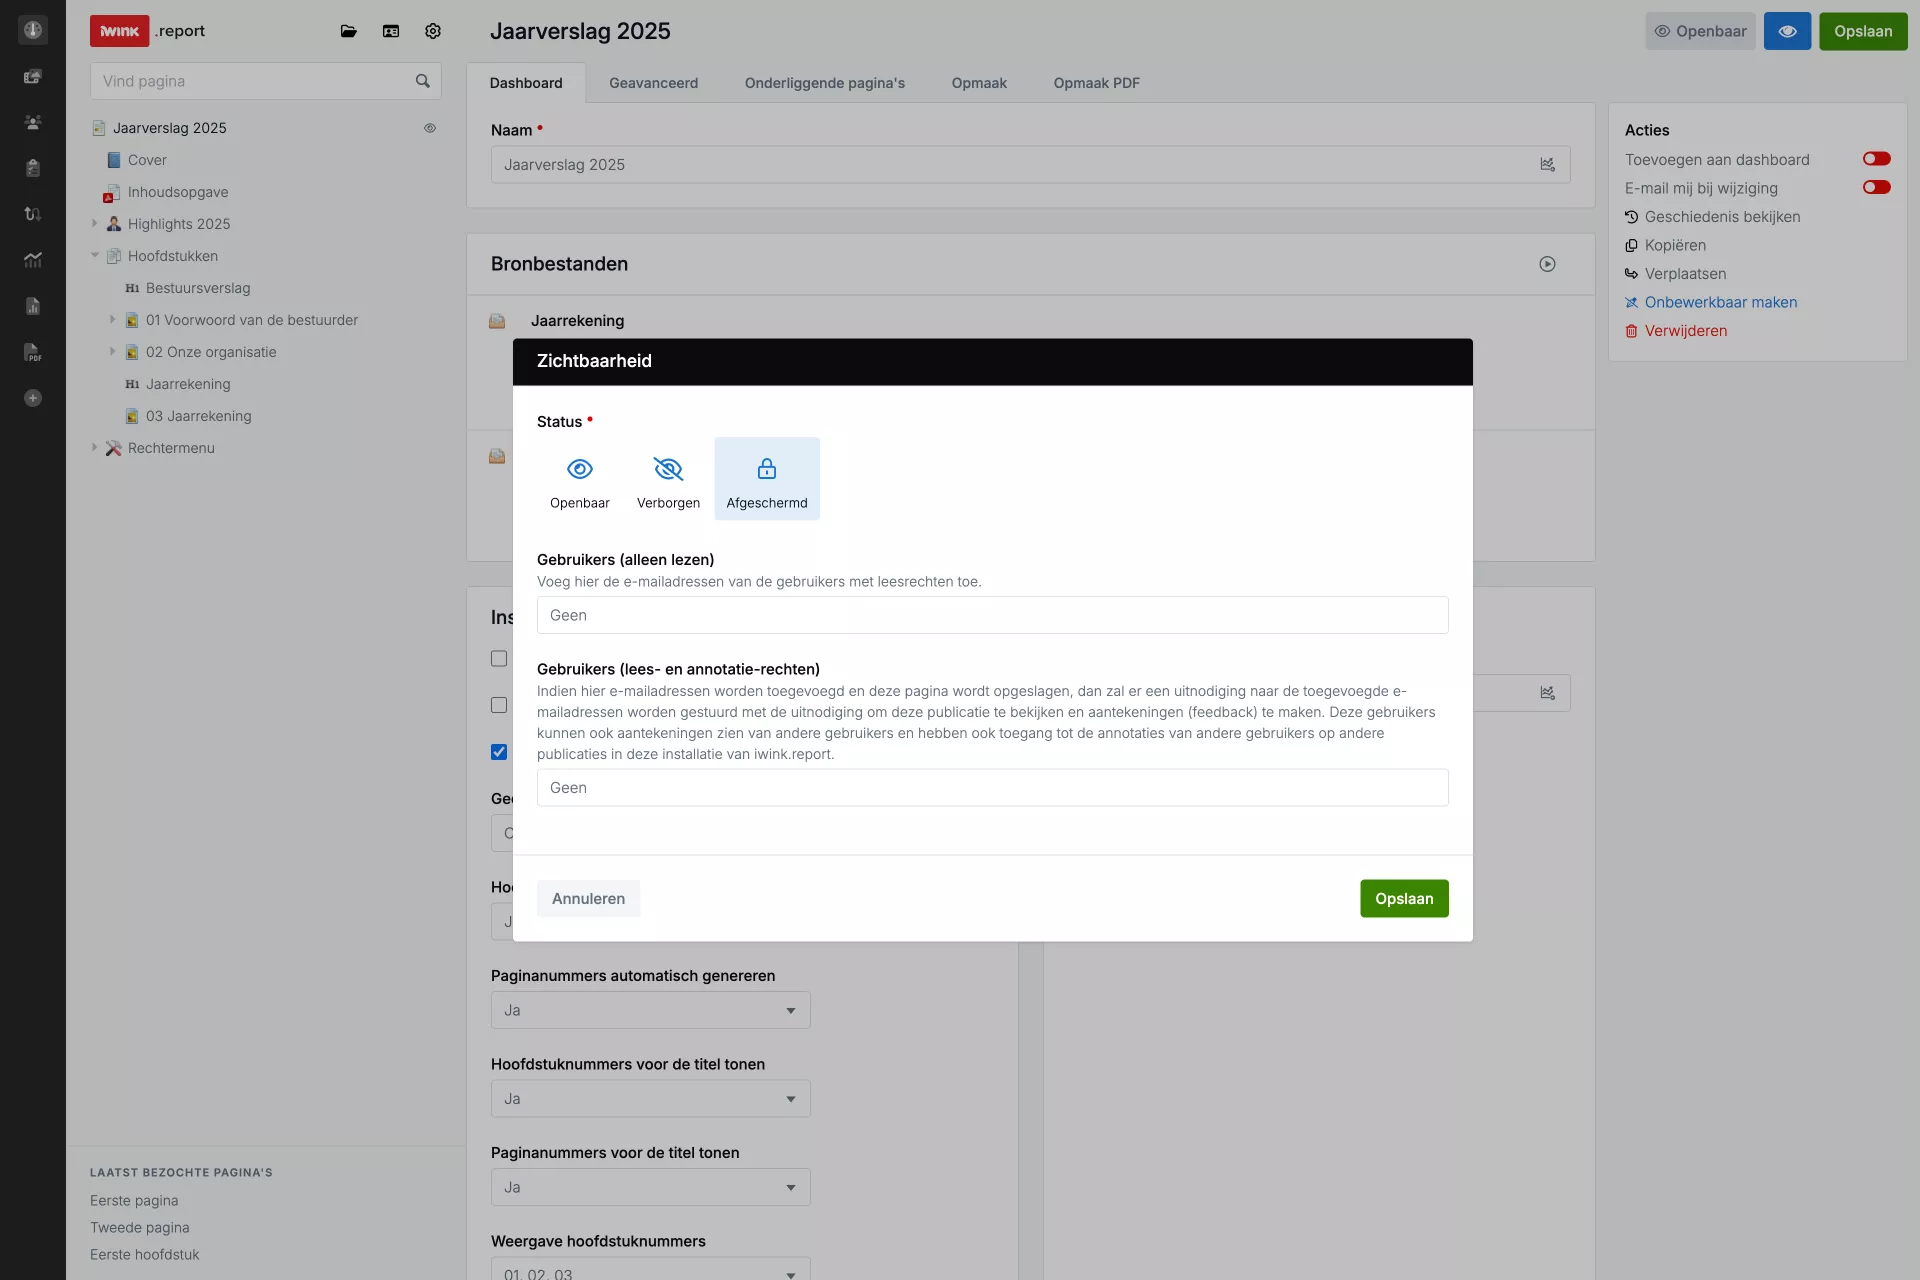This screenshot has width=1920, height=1280.
Task: Click the blue preview eye button
Action: tap(1787, 31)
